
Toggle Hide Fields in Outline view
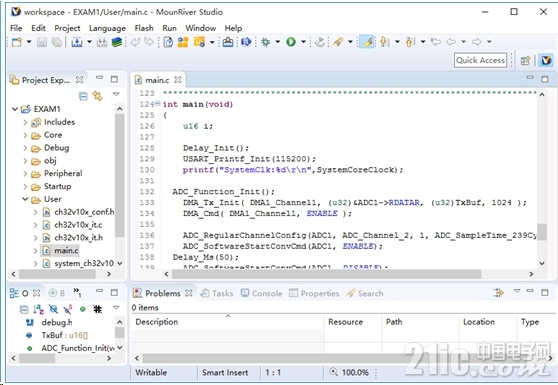point(53,309)
